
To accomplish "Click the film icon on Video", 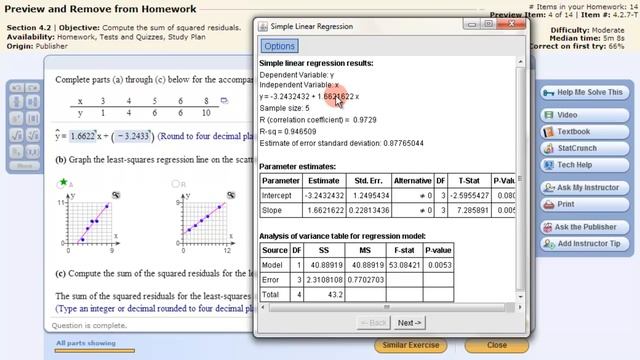I will click(549, 115).
